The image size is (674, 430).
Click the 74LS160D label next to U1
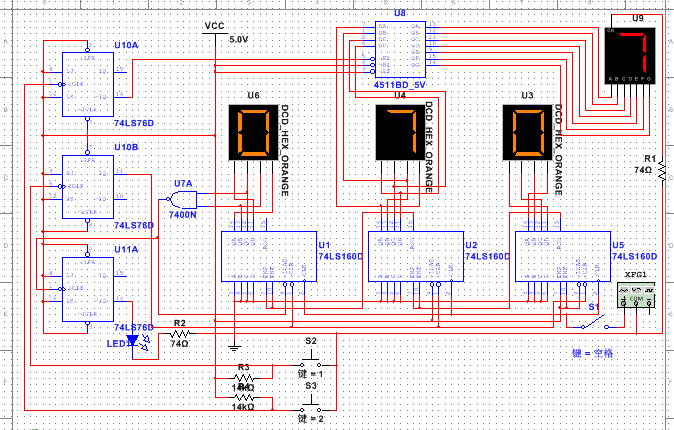pyautogui.click(x=341, y=257)
